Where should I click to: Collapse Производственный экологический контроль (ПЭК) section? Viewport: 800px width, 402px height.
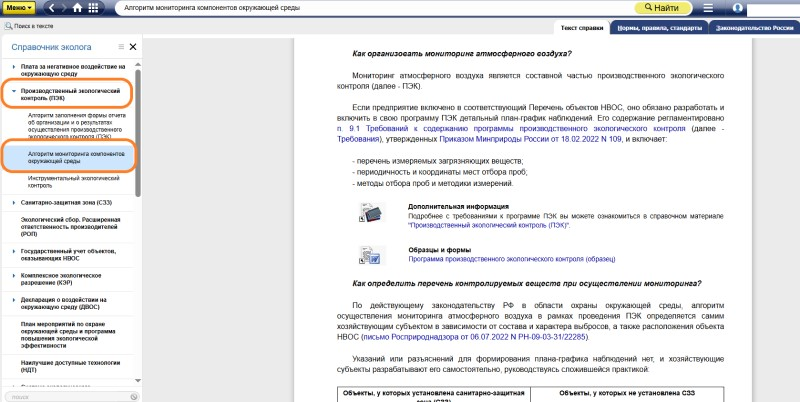pyautogui.click(x=14, y=90)
